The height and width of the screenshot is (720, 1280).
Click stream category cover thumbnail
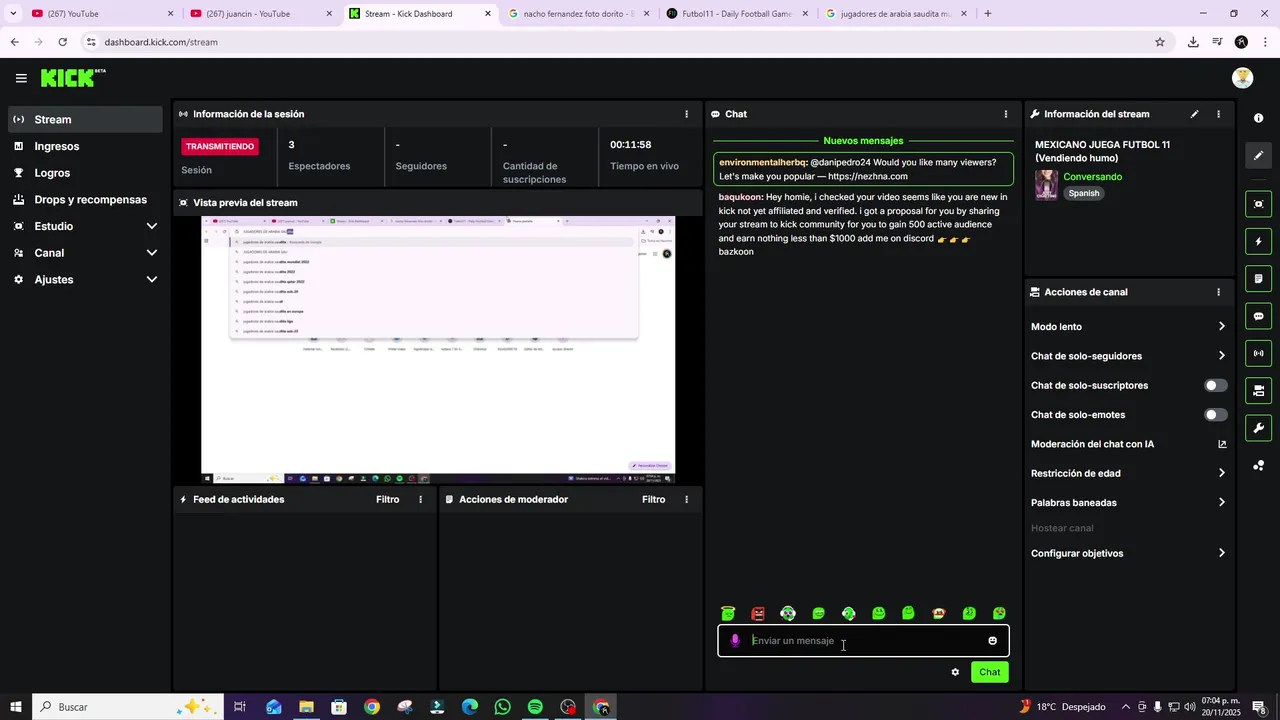pos(1046,185)
